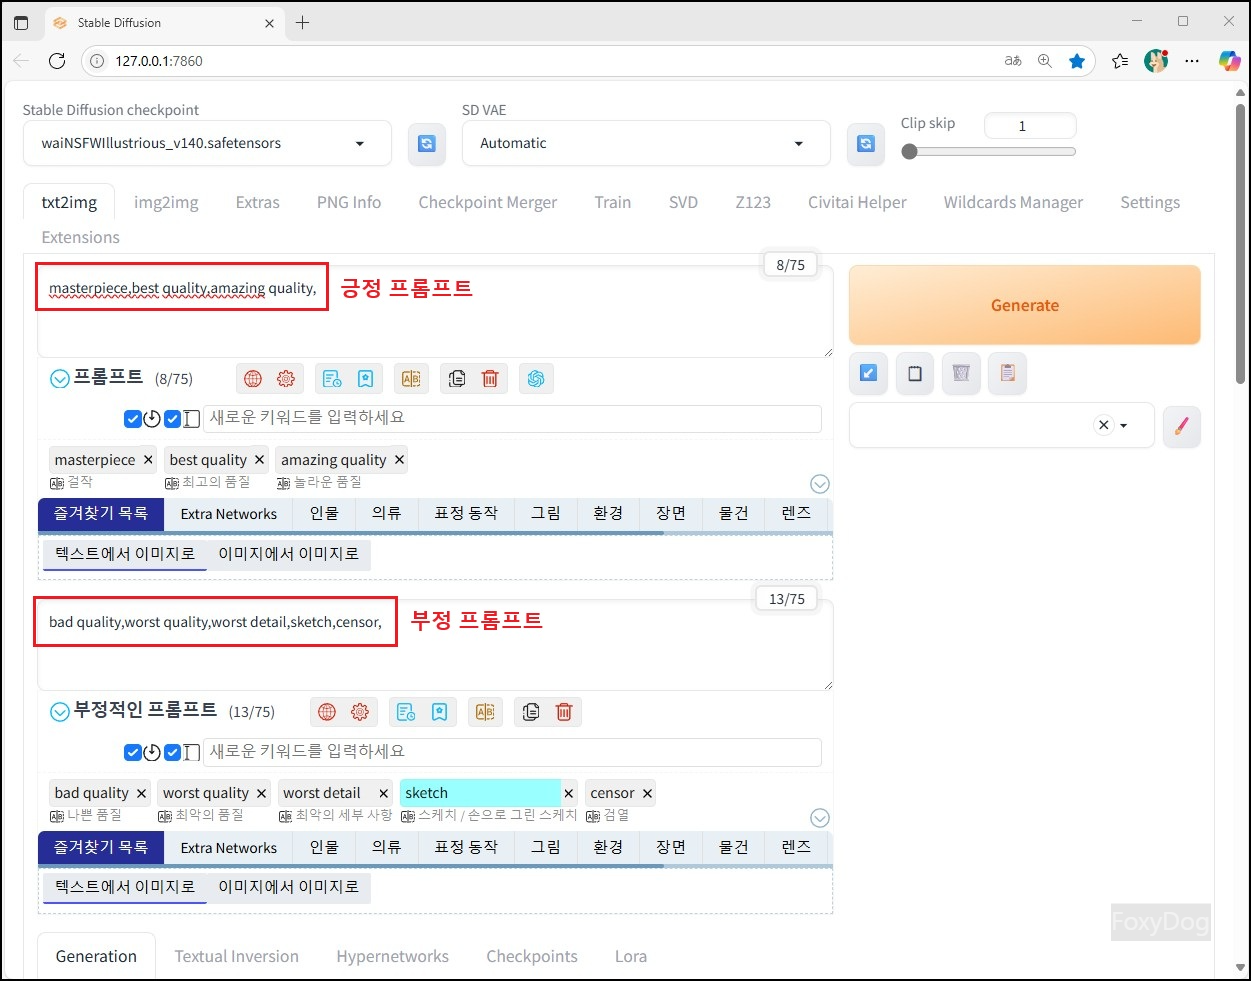Open the PNG Info tab
This screenshot has height=981, width=1251.
pyautogui.click(x=349, y=202)
